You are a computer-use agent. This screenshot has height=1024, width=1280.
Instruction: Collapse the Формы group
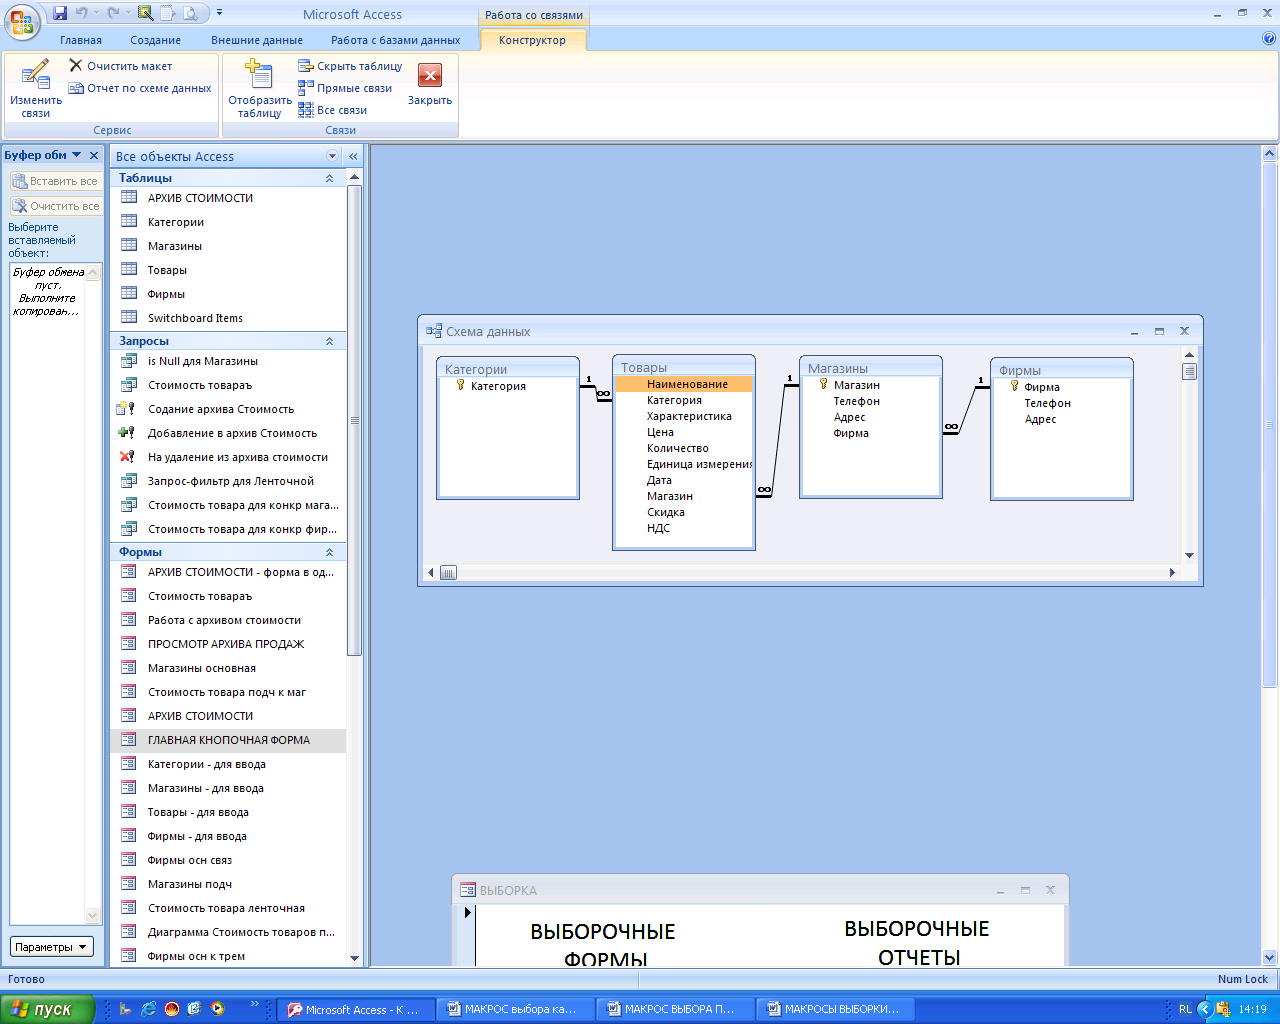[x=329, y=552]
